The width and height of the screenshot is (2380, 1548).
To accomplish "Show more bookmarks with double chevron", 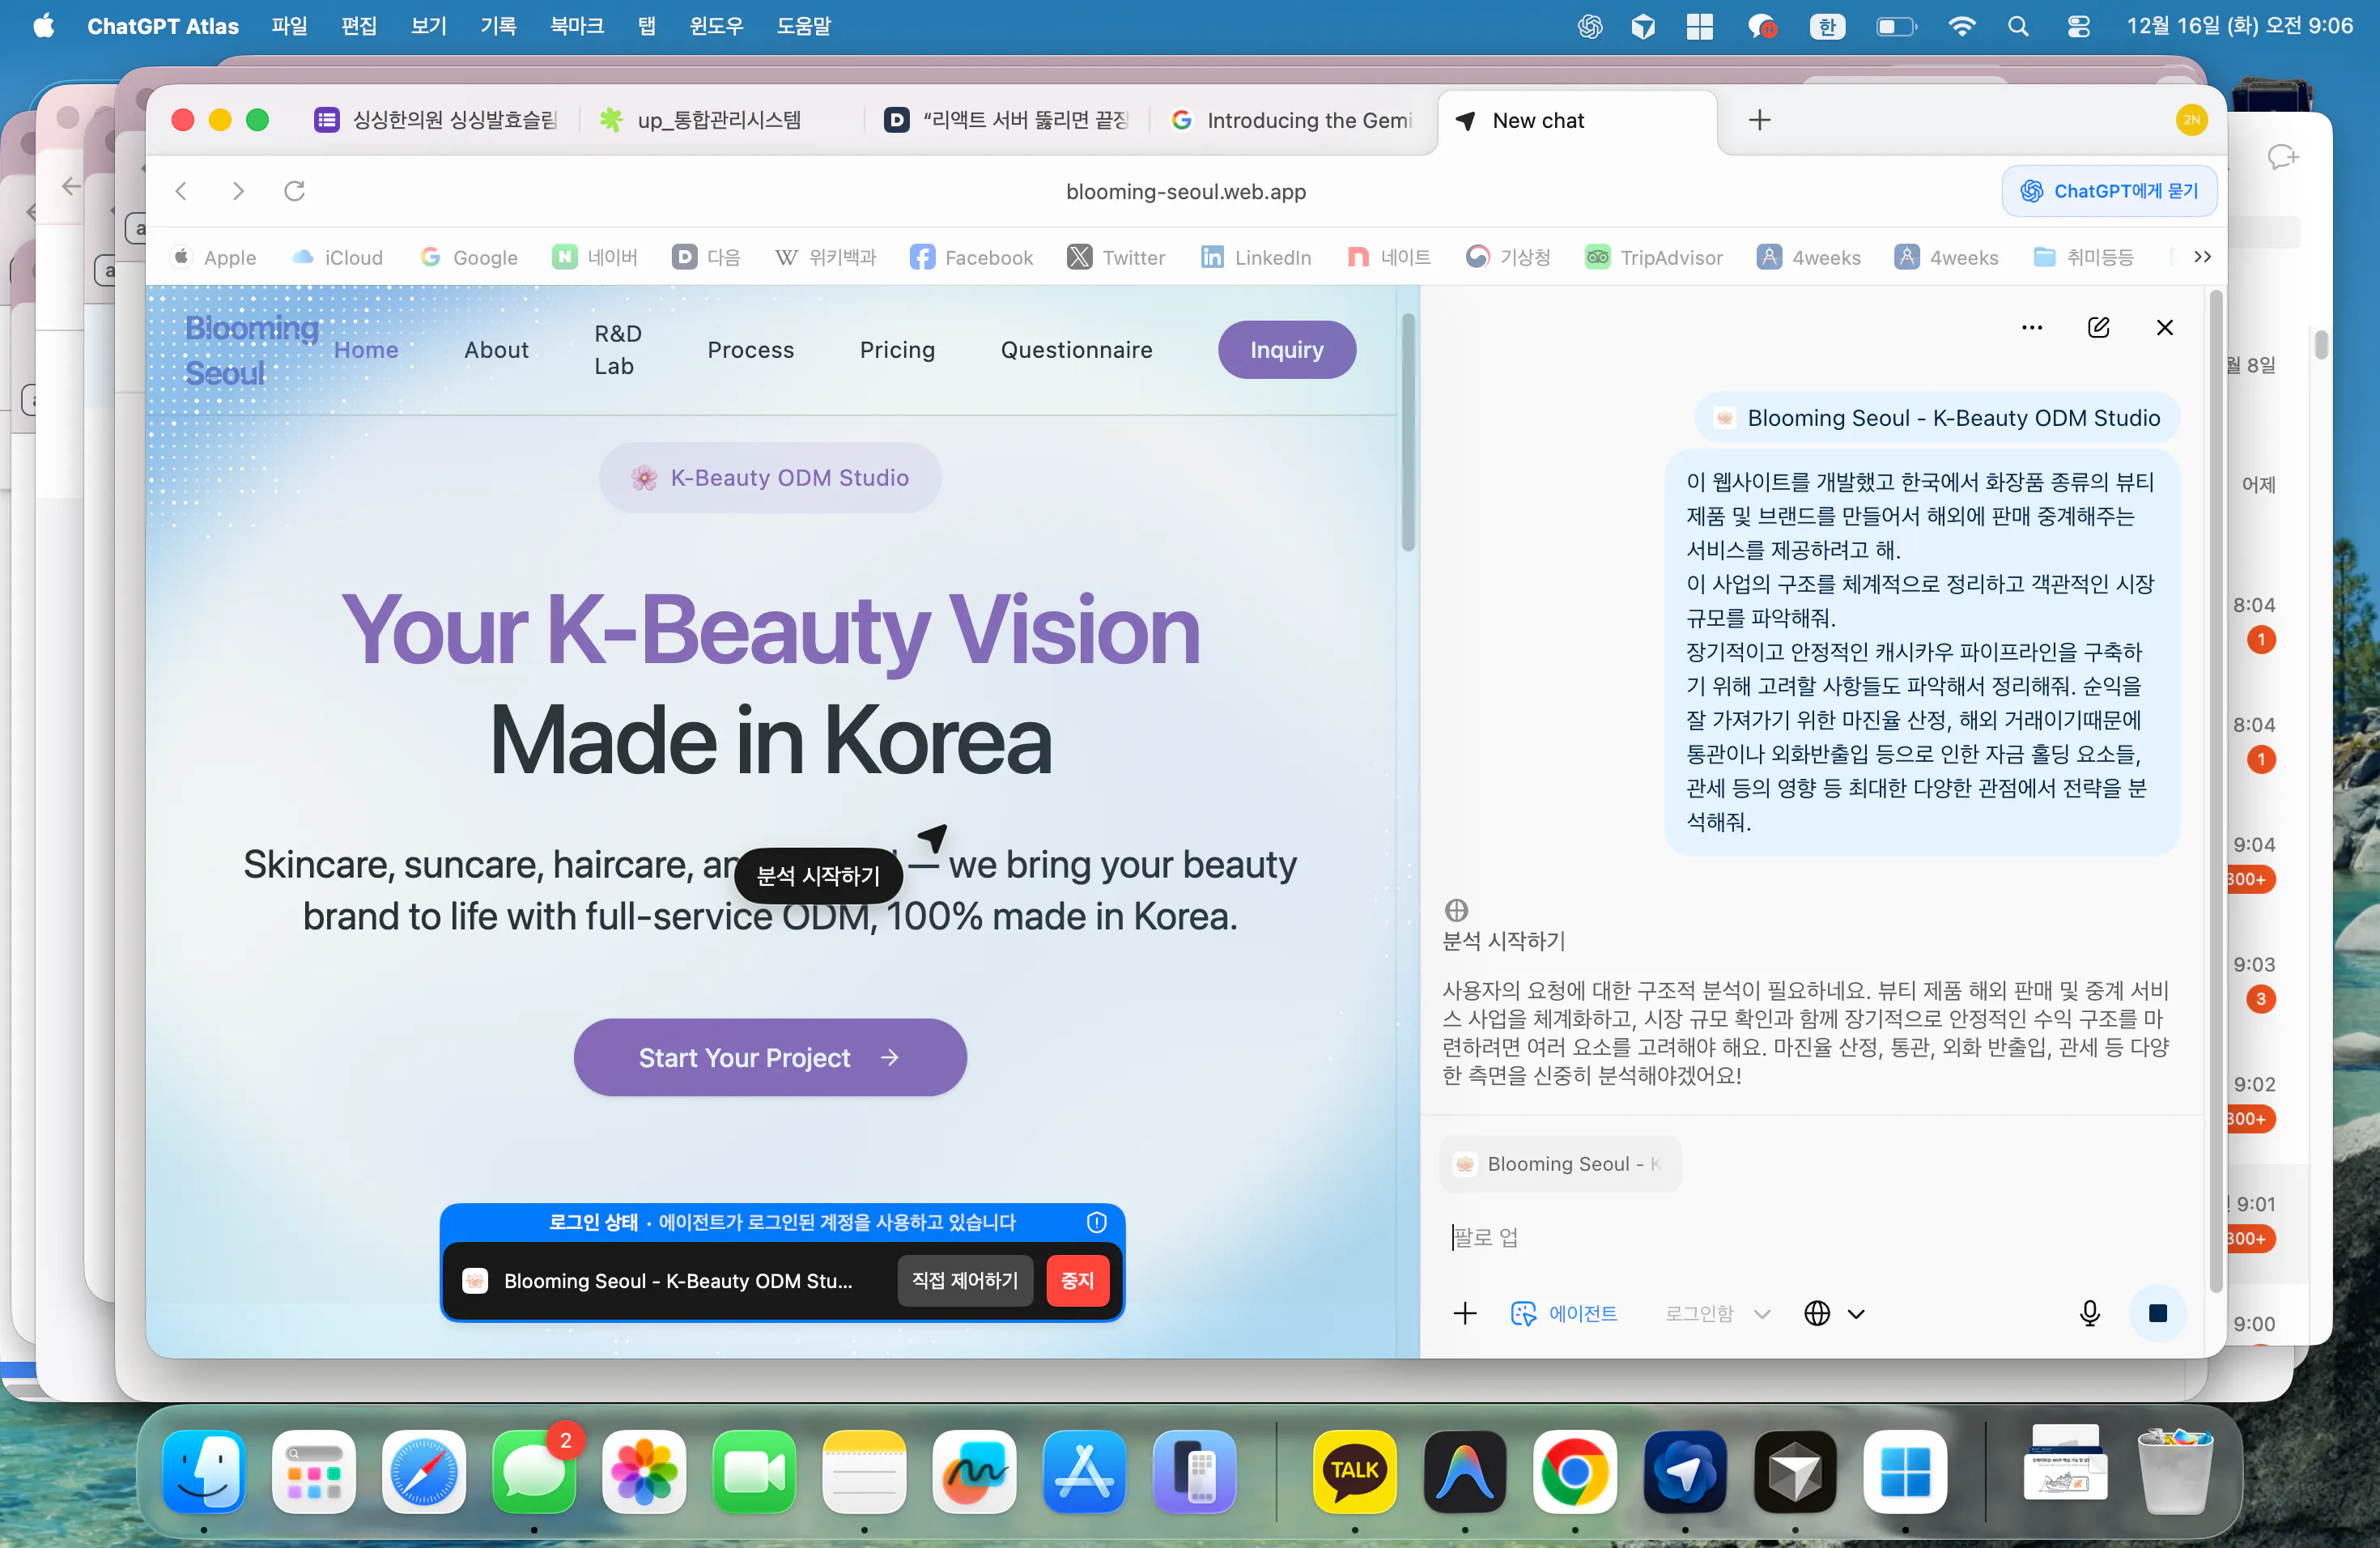I will point(2201,257).
